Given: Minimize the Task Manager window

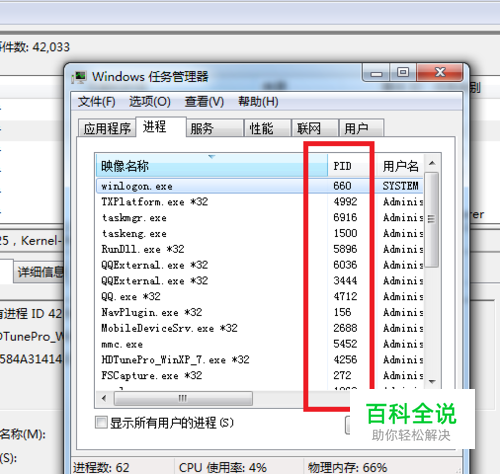Looking at the screenshot, I should point(376,72).
